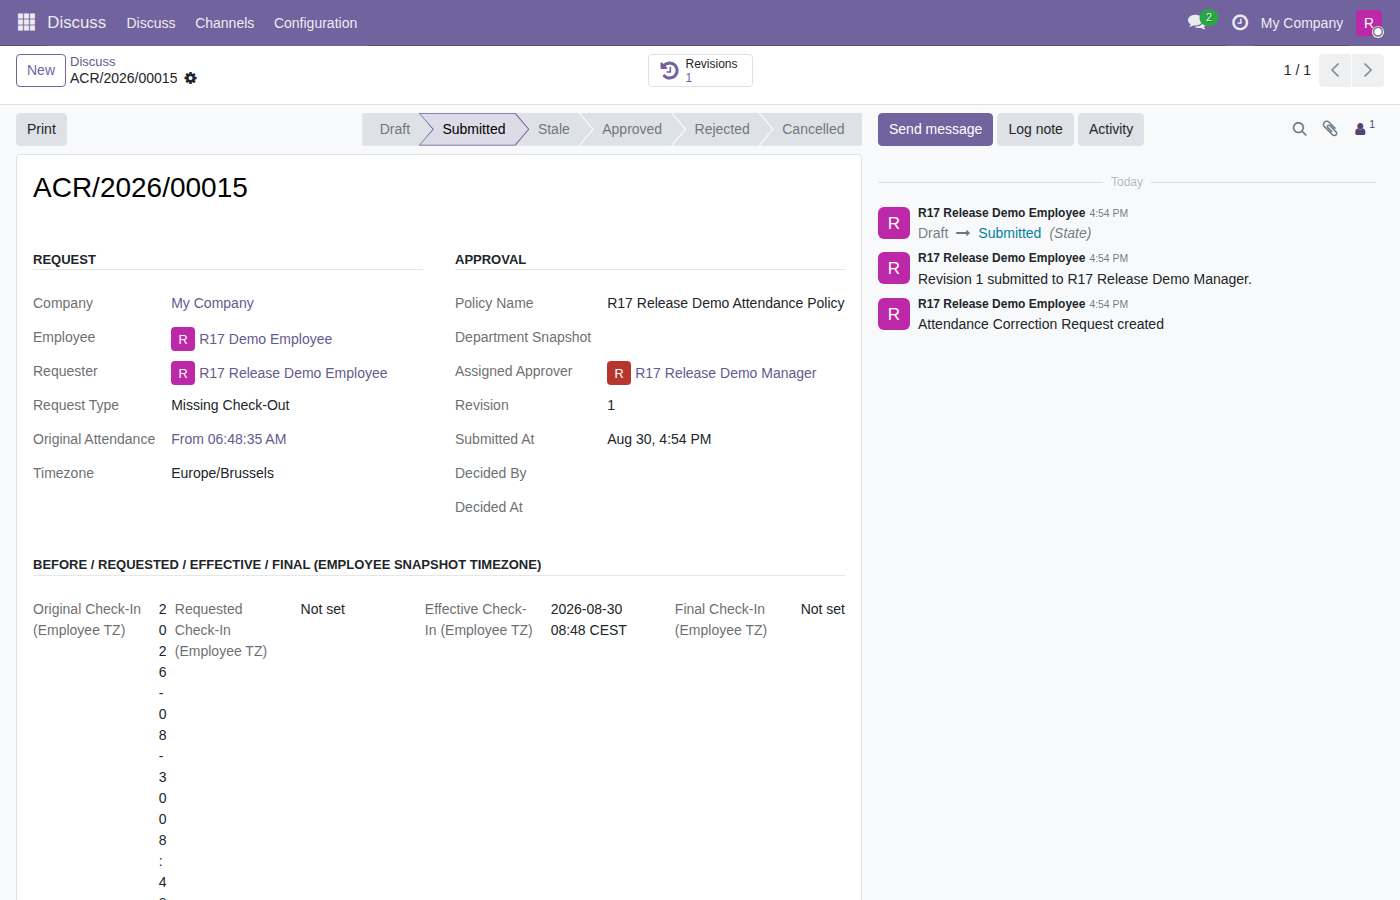The image size is (1400, 900).
Task: Select the Submitted status stage
Action: pos(473,129)
